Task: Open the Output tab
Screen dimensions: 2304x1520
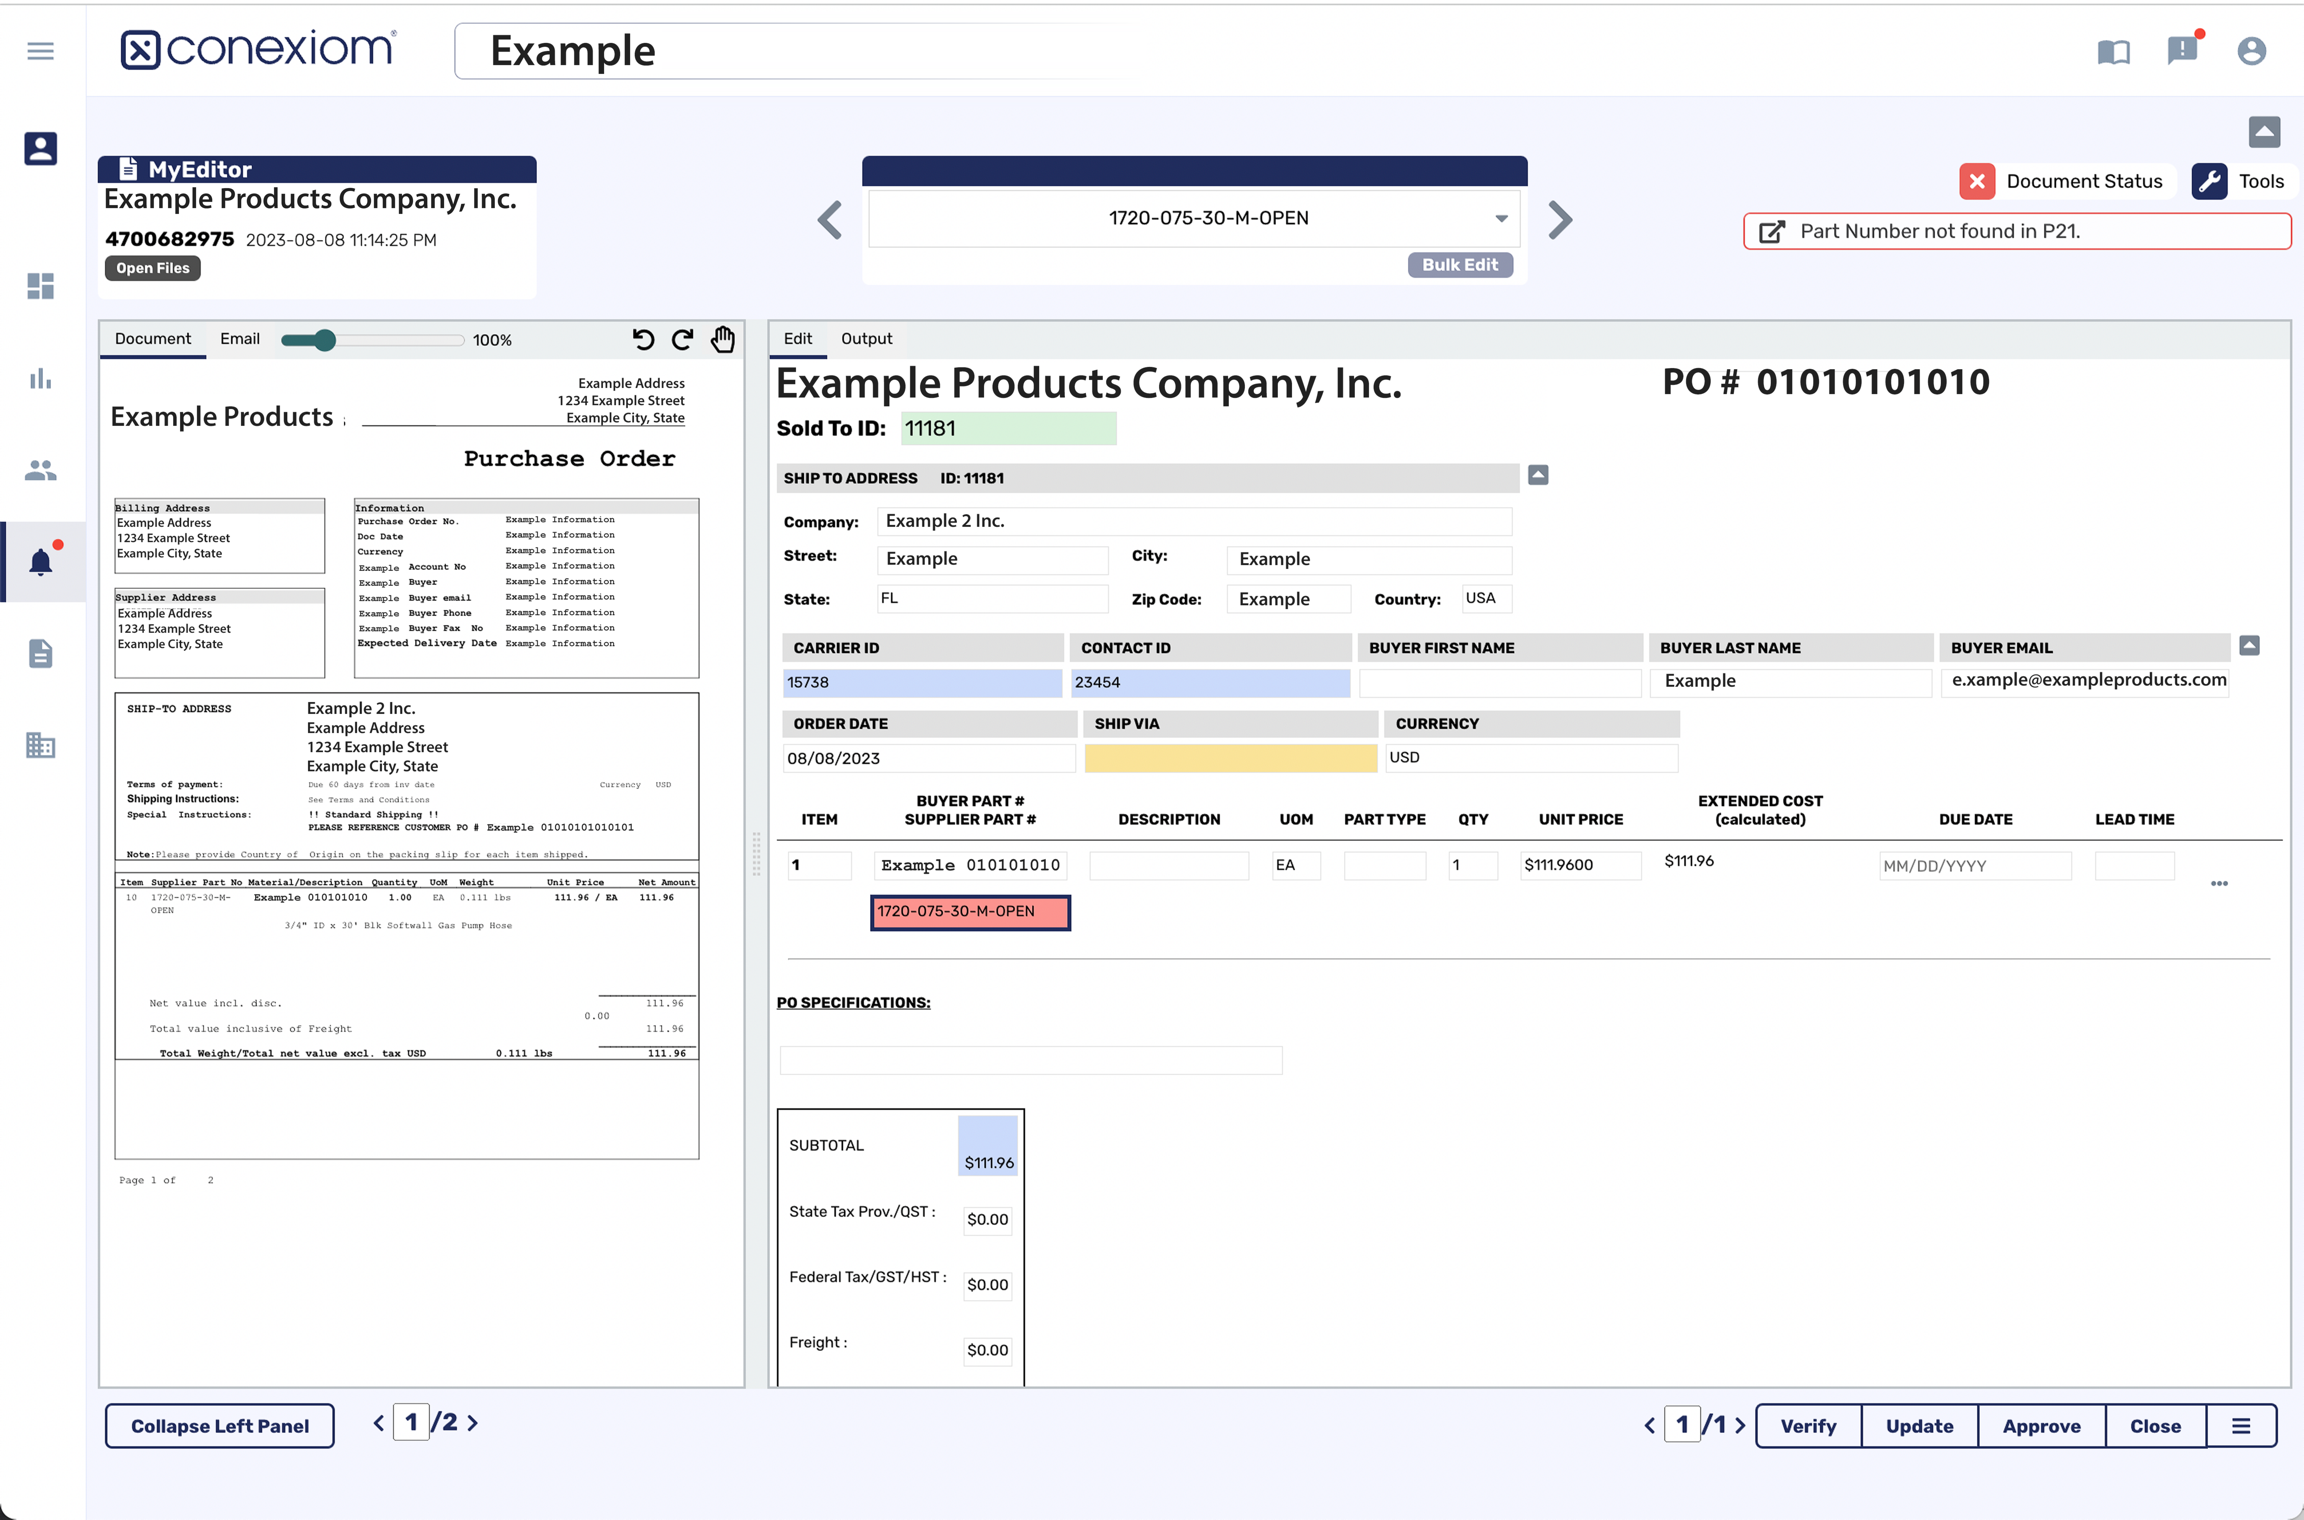Action: click(866, 338)
